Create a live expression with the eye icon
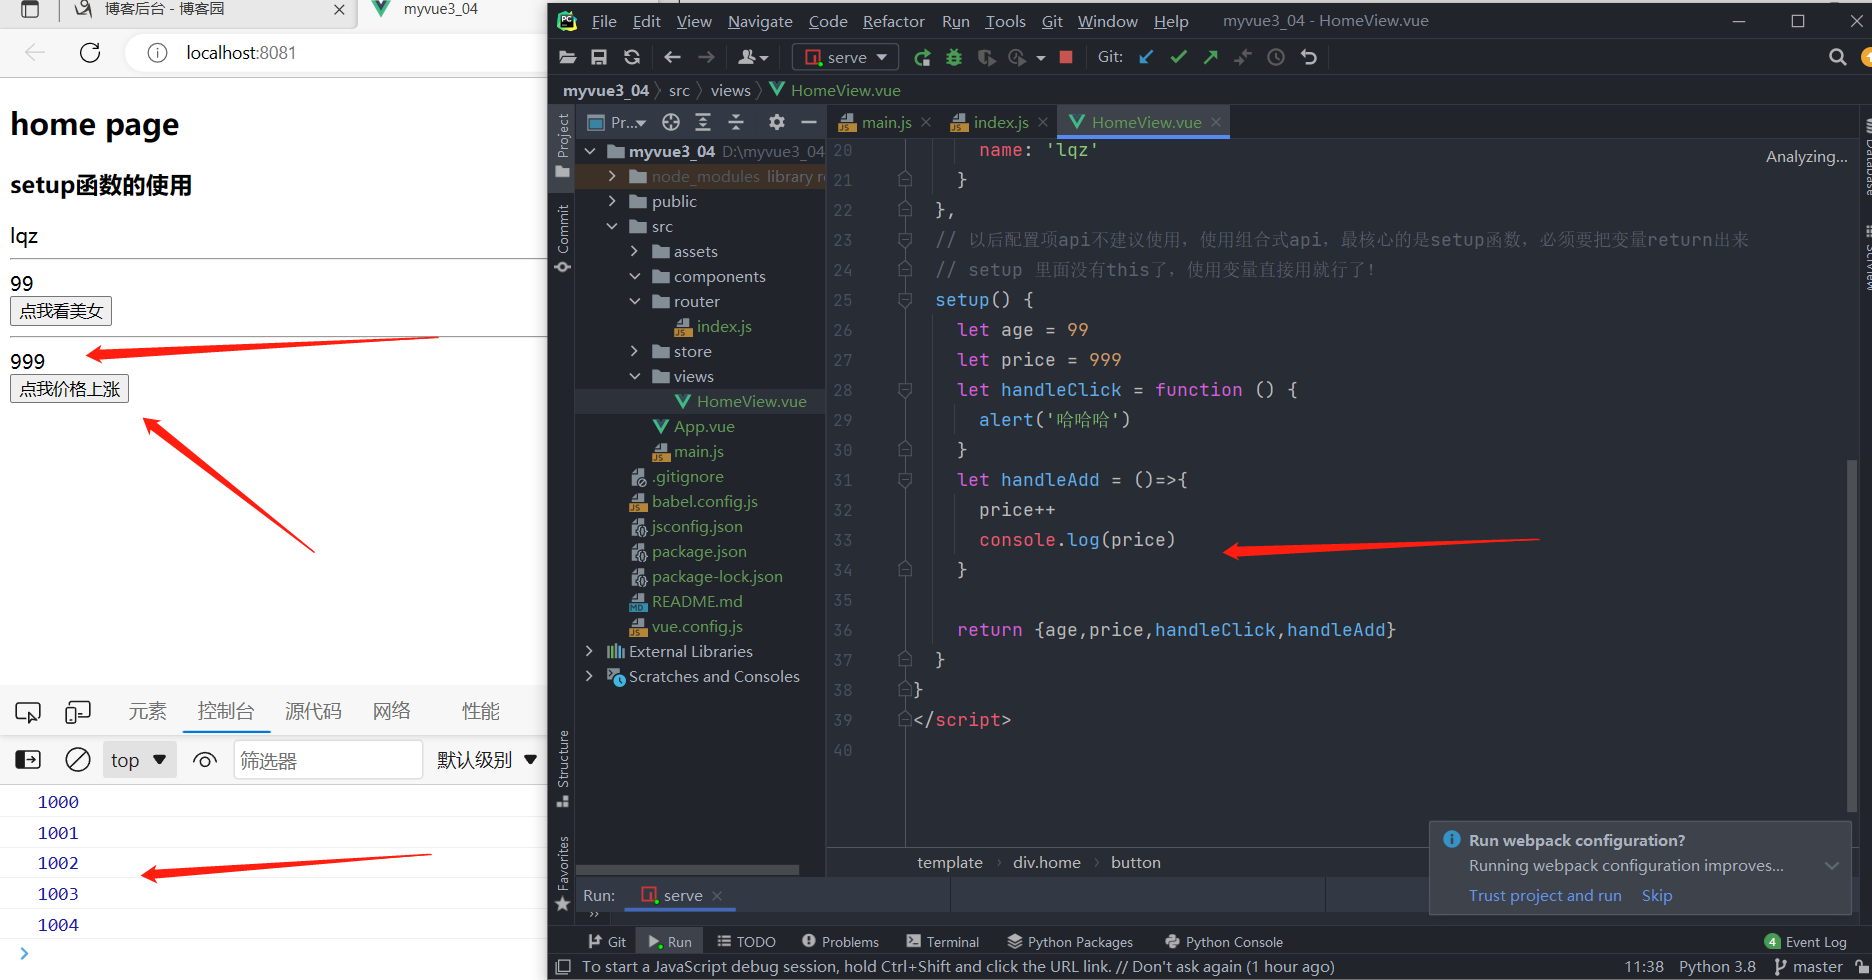Viewport: 1872px width, 980px height. [205, 760]
